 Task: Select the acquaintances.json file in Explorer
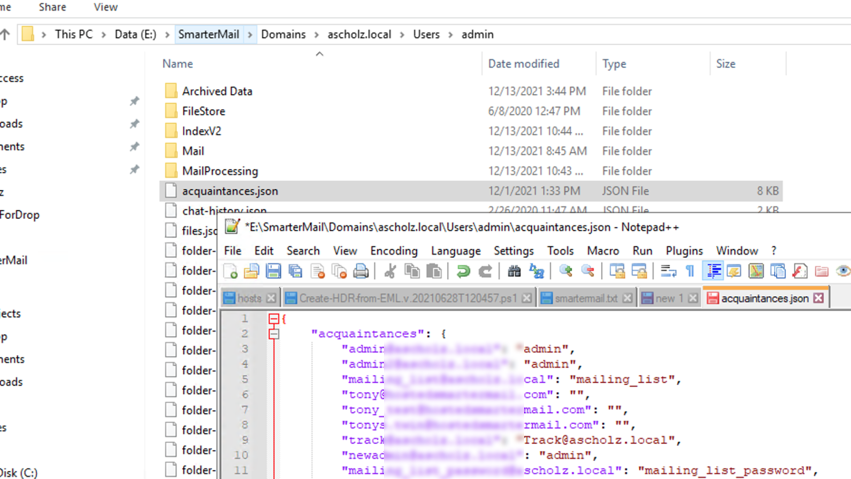click(230, 191)
